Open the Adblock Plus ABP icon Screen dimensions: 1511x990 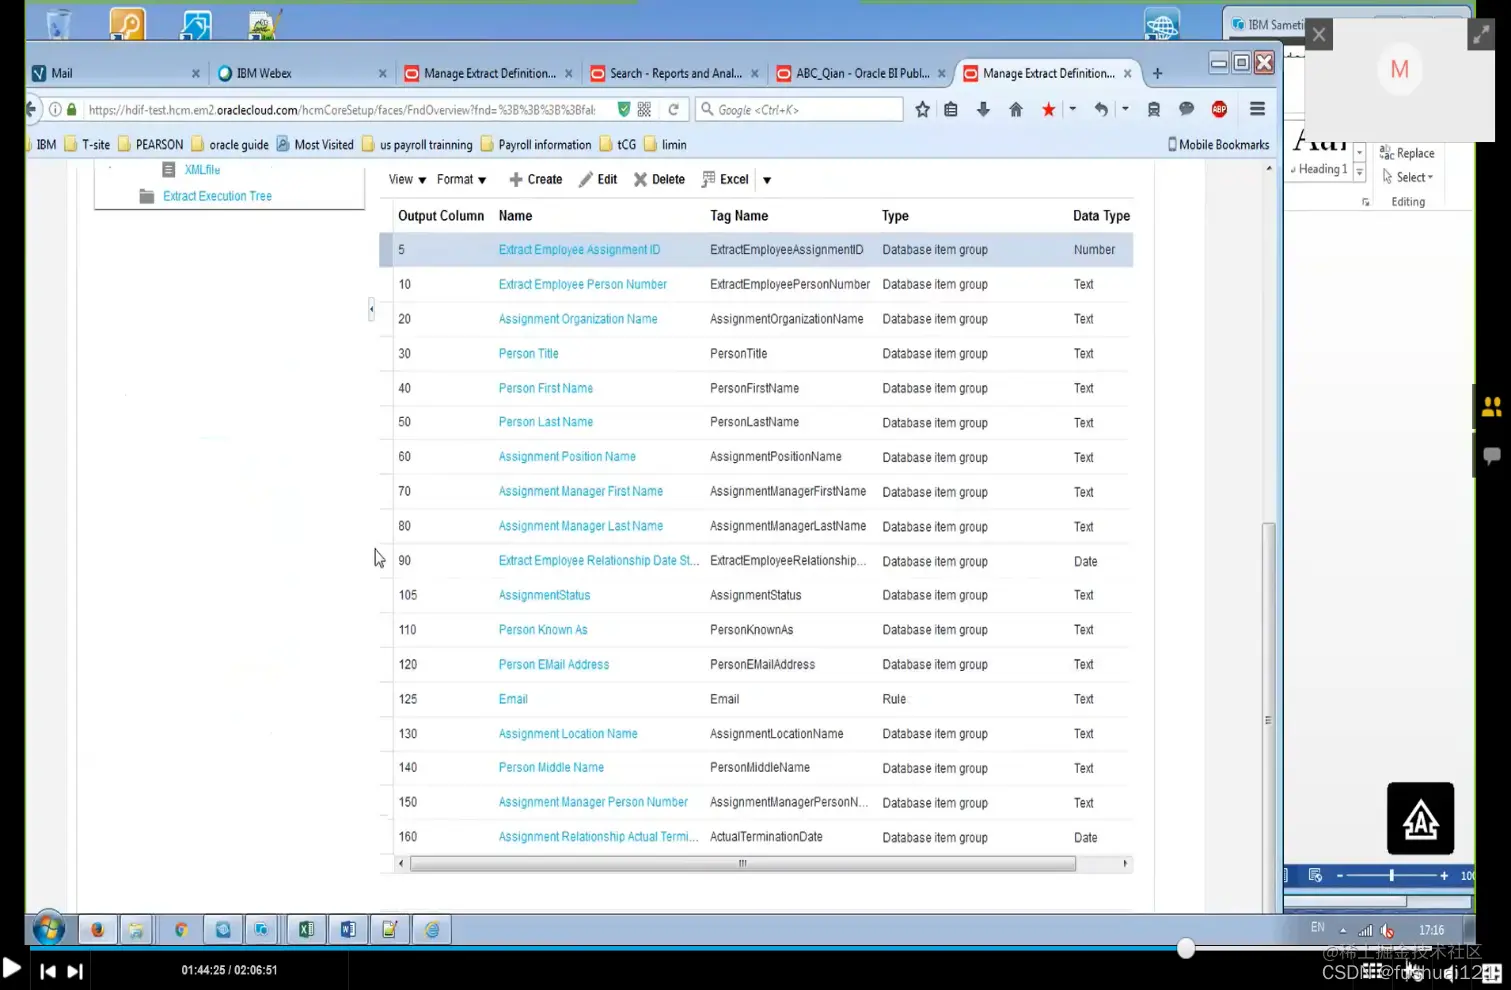[1219, 109]
